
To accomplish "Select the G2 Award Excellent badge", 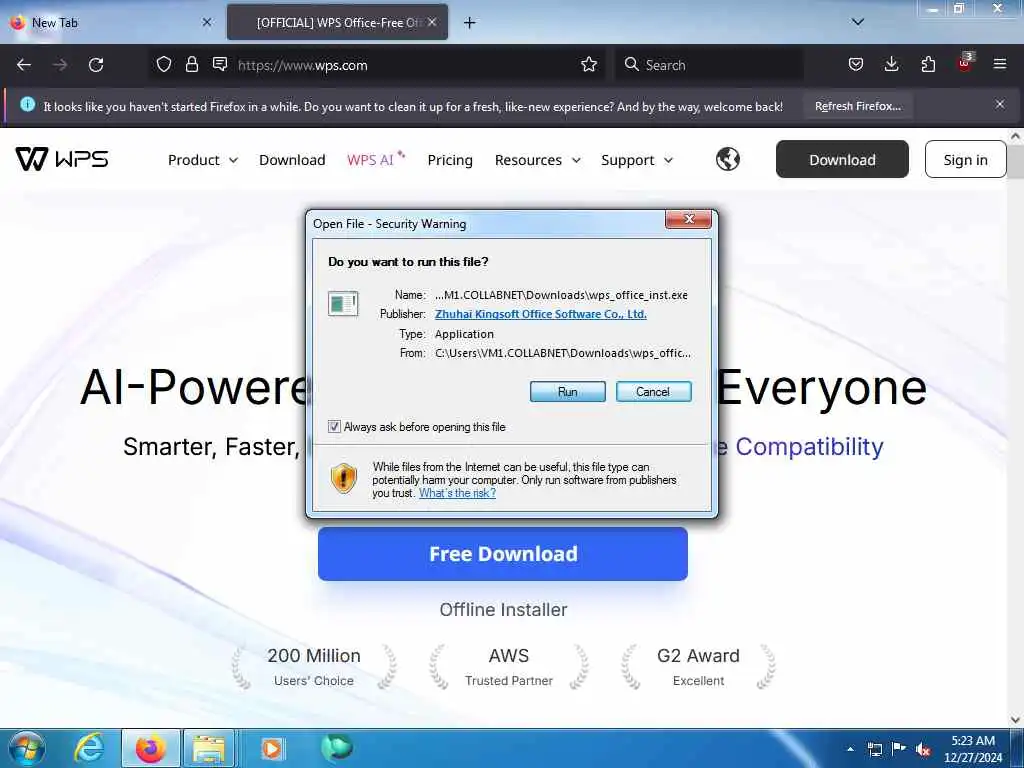I will (698, 667).
